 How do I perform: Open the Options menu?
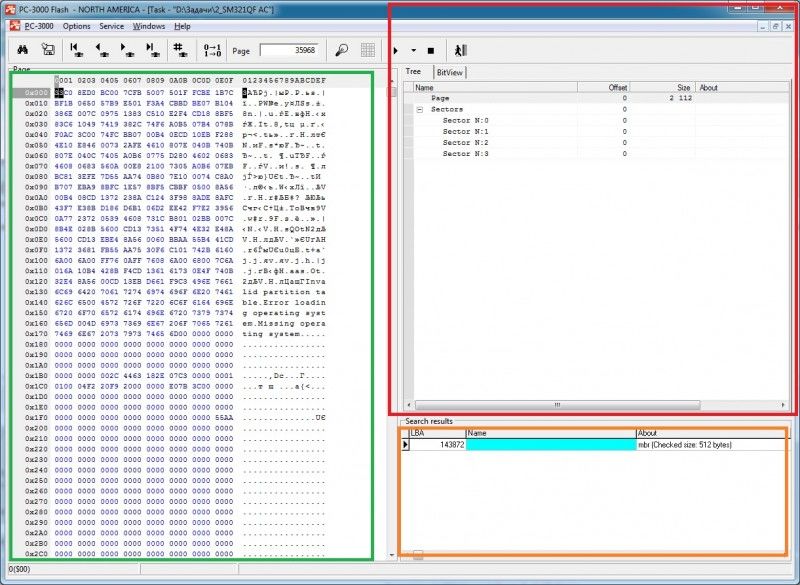click(77, 26)
